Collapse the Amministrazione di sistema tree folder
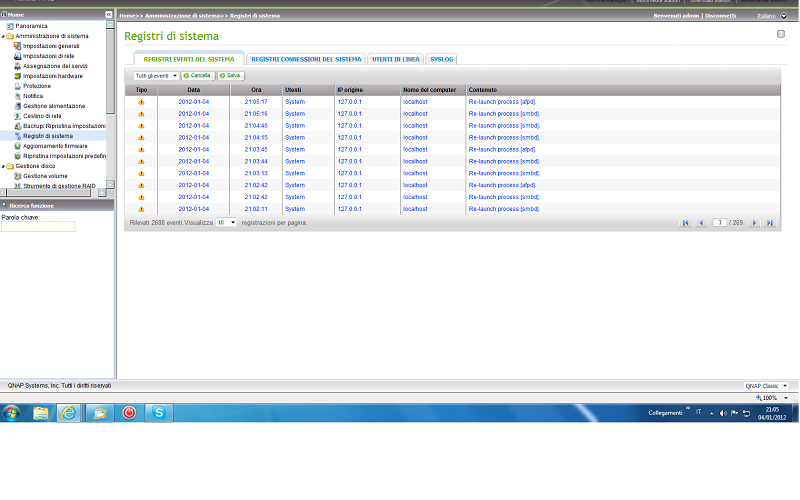Screen dimensions: 800x500 pyautogui.click(x=4, y=36)
